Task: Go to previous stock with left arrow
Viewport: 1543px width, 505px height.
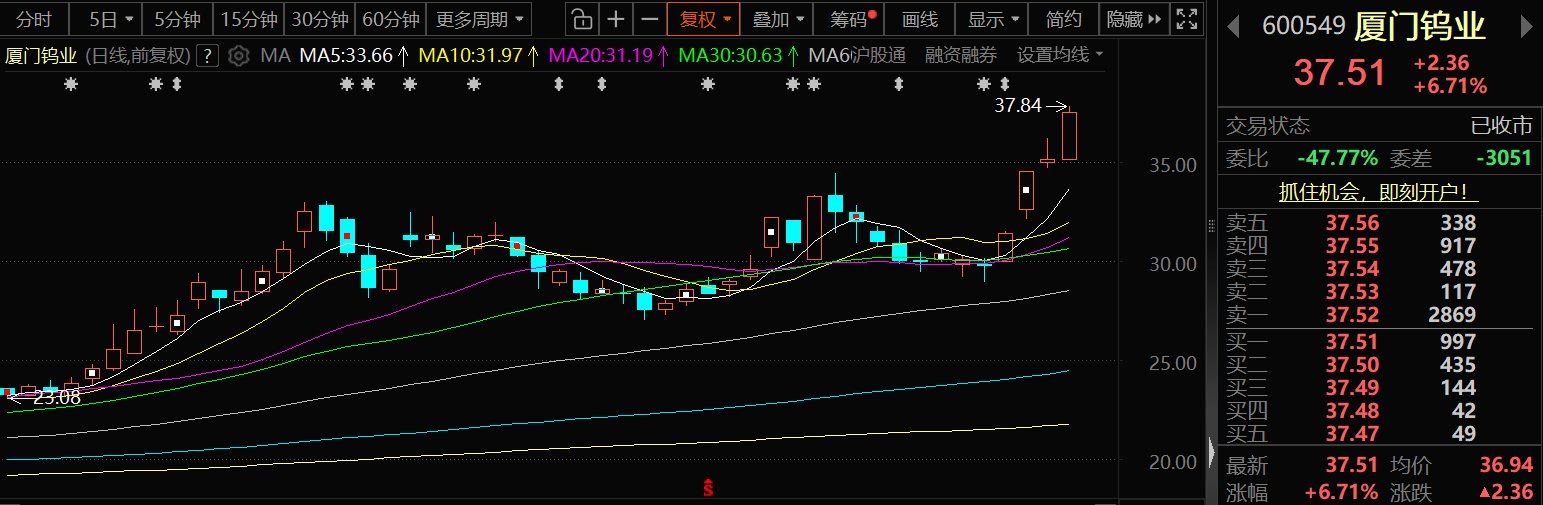Action: click(1234, 27)
